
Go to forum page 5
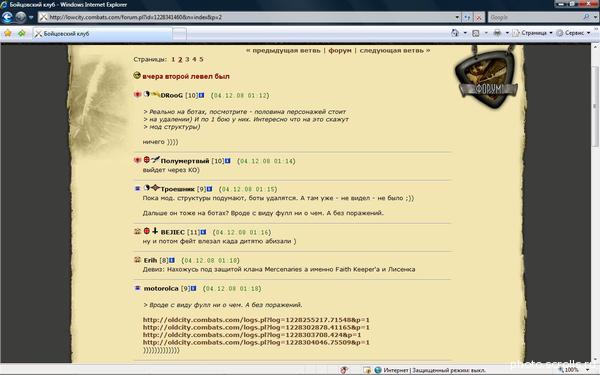201,59
